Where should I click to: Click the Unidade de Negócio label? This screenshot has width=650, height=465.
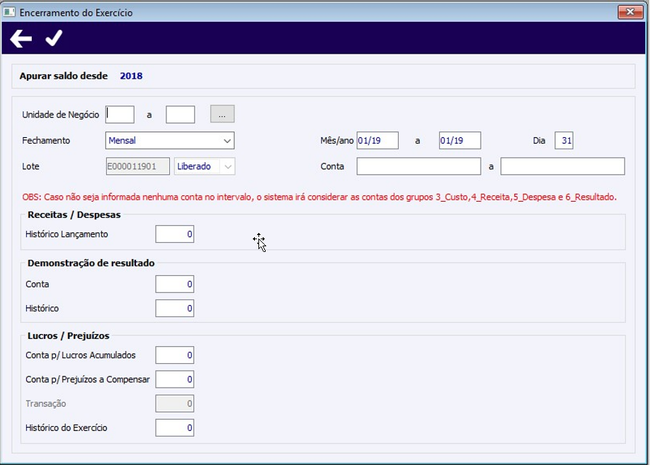(x=61, y=115)
